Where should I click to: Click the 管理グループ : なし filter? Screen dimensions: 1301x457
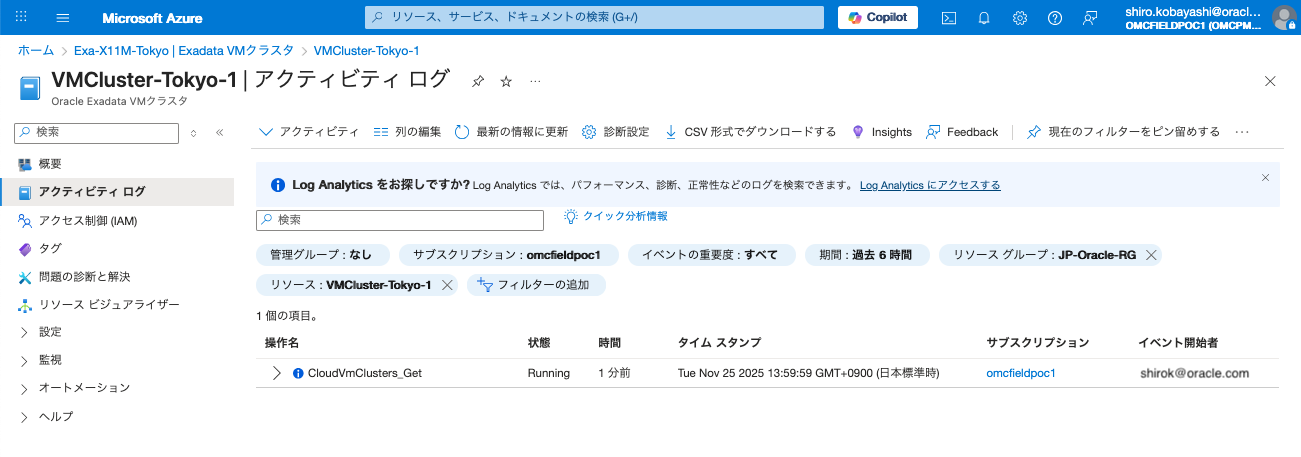click(x=321, y=255)
